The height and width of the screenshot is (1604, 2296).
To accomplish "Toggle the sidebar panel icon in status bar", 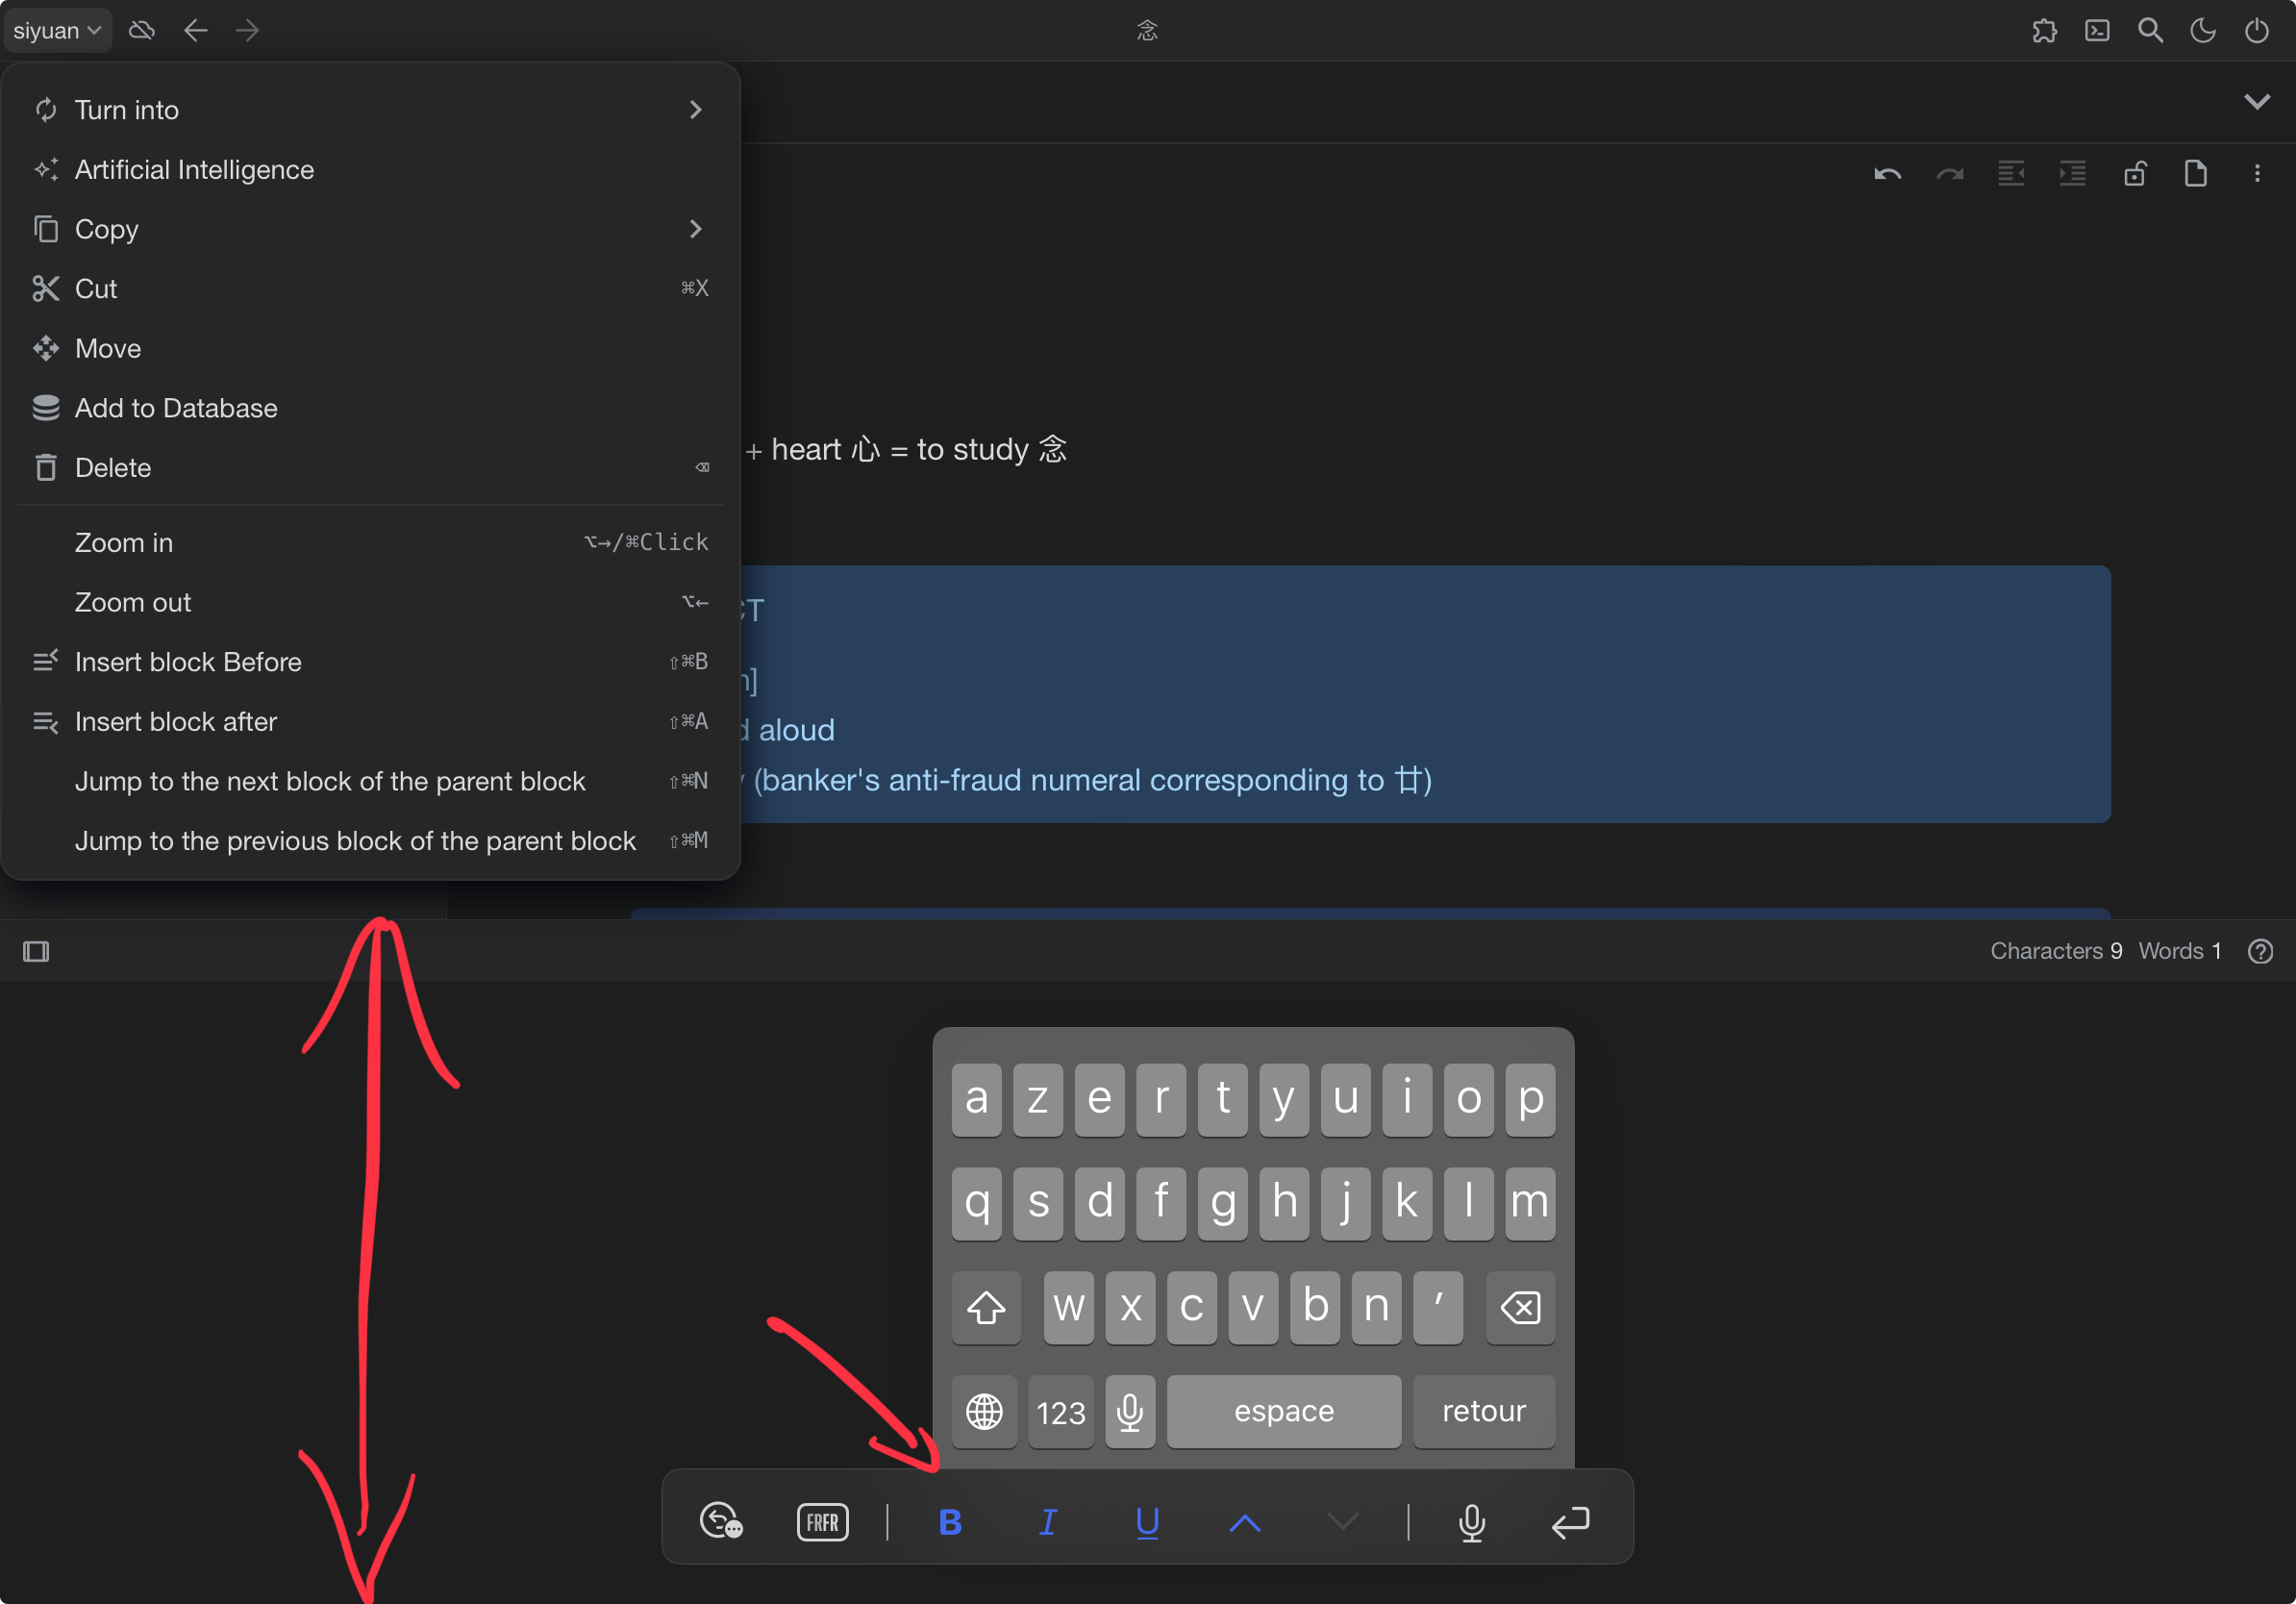I will [36, 951].
